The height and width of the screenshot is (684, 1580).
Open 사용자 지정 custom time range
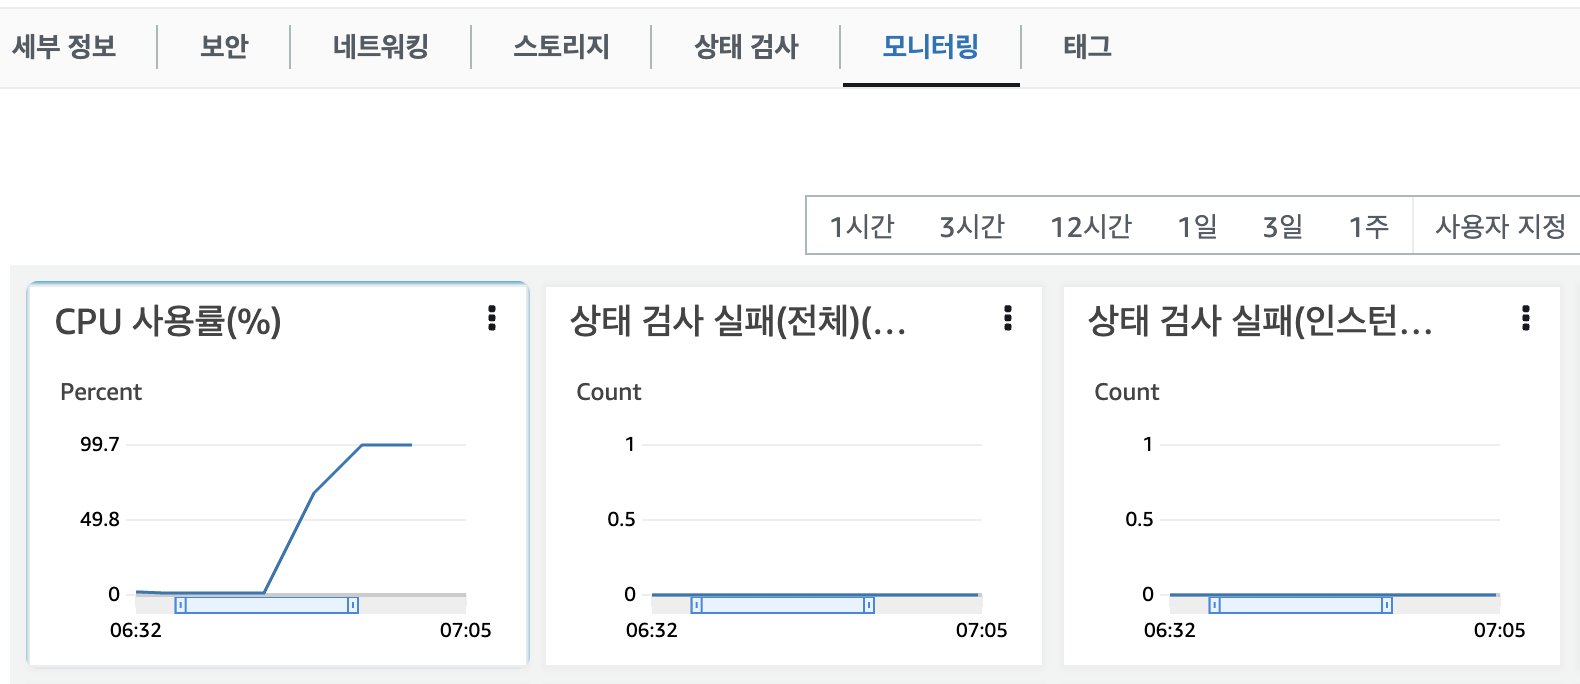[1499, 227]
